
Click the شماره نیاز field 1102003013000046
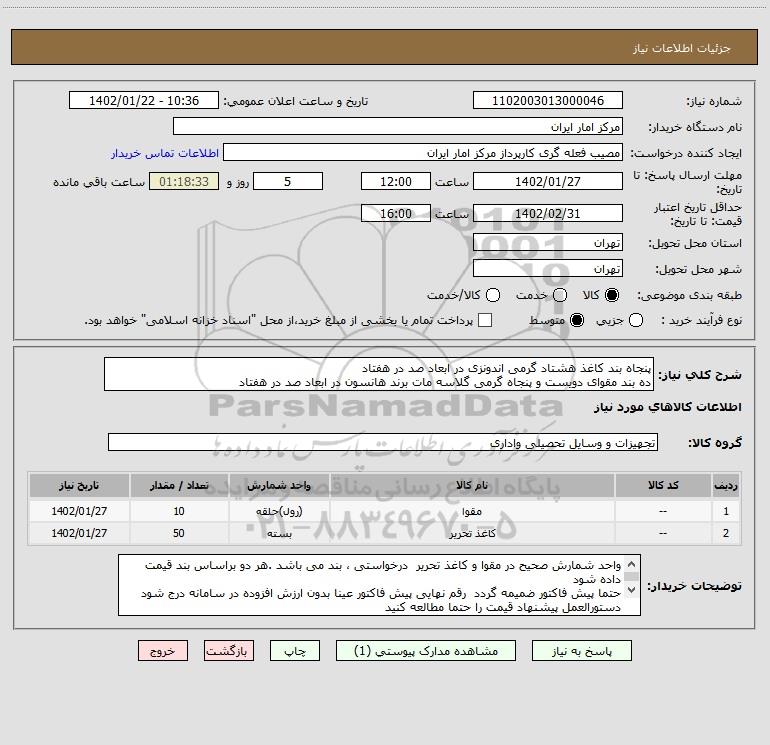tap(548, 101)
